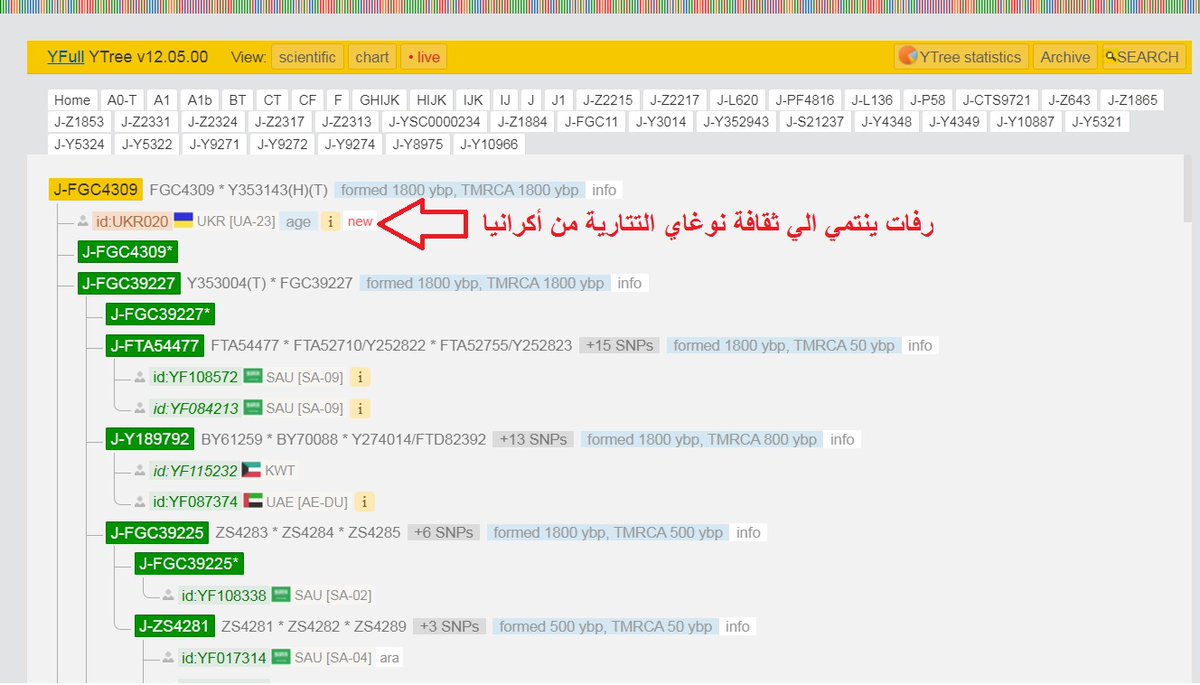Open the Archive page
This screenshot has width=1200, height=685.
1065,57
